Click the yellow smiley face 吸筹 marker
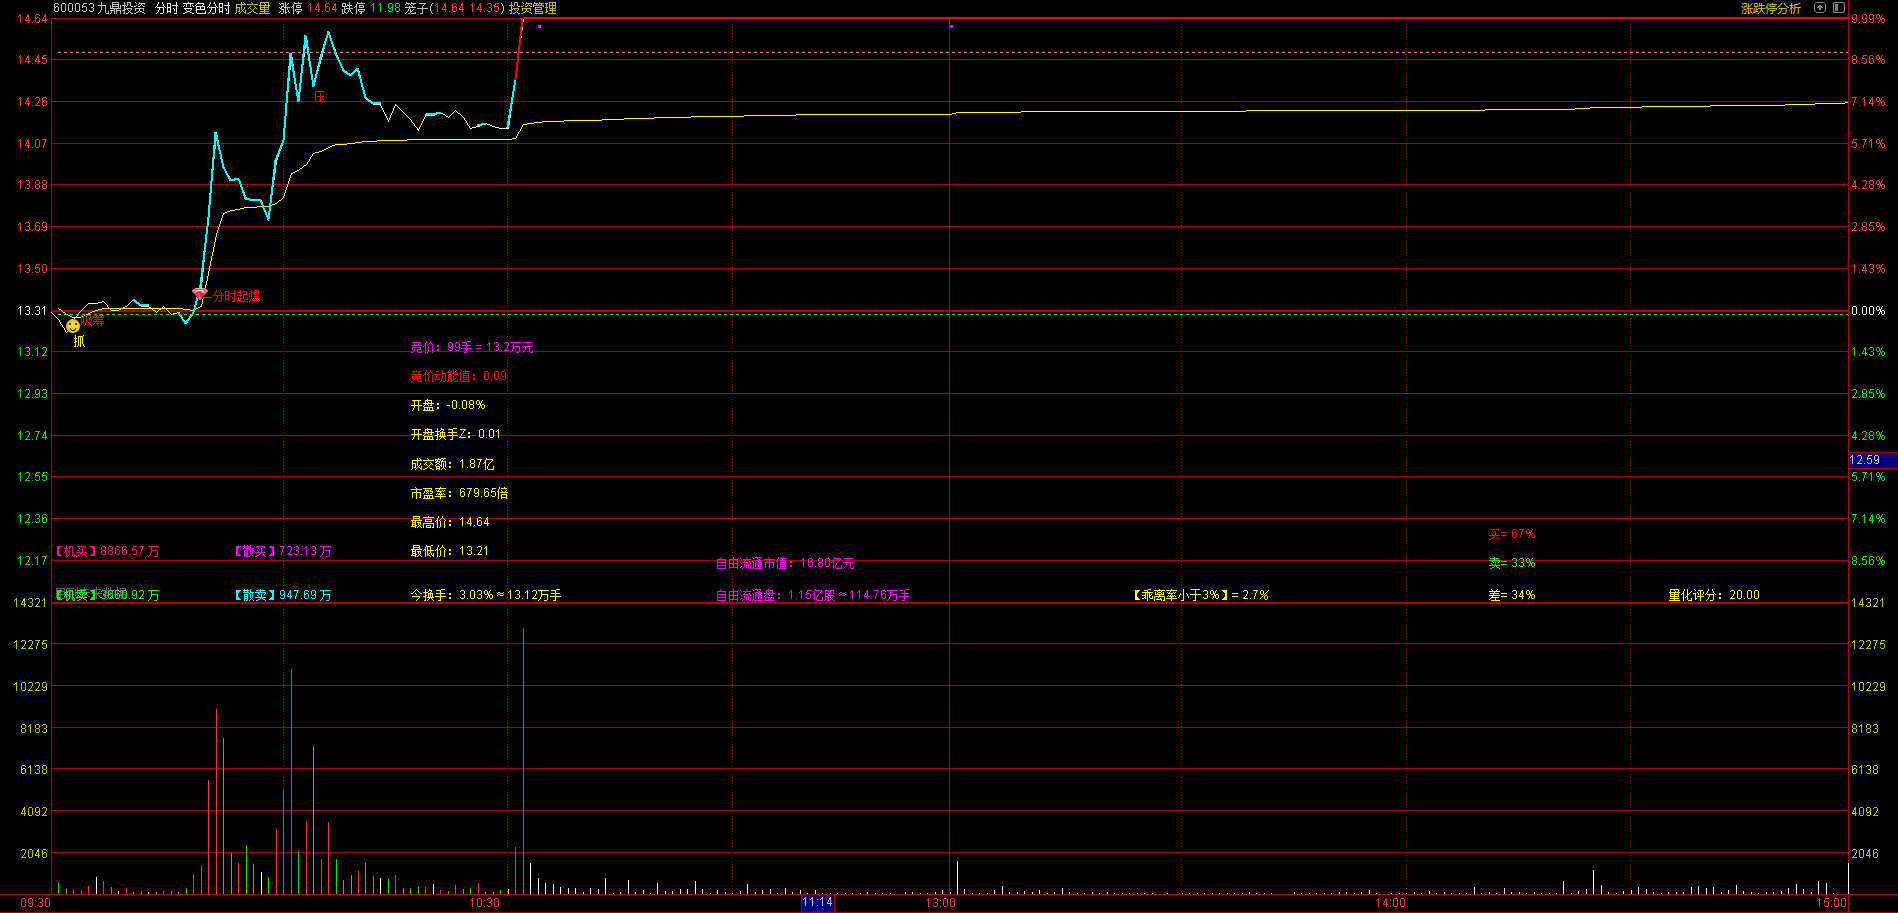This screenshot has height=913, width=1898. [x=73, y=326]
